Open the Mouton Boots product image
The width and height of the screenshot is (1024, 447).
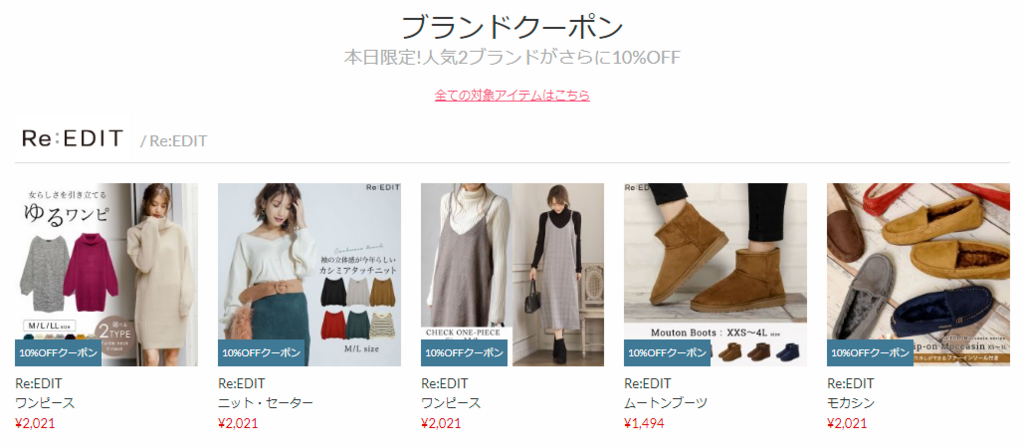(716, 274)
